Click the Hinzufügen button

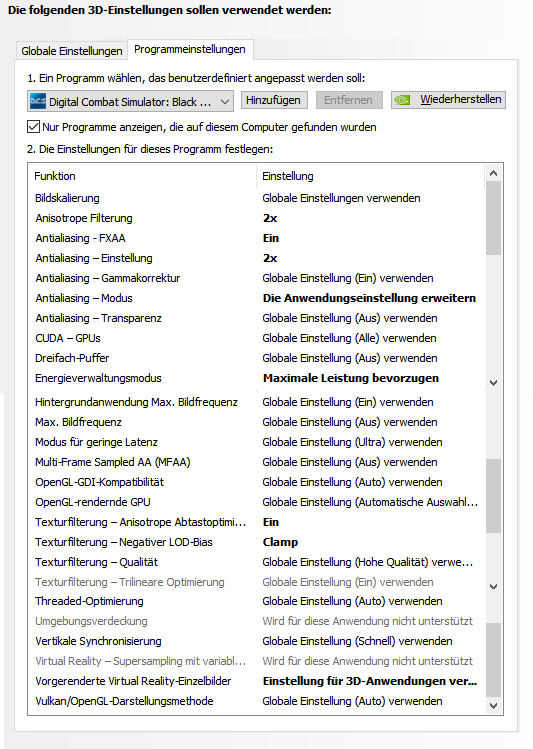tap(273, 100)
